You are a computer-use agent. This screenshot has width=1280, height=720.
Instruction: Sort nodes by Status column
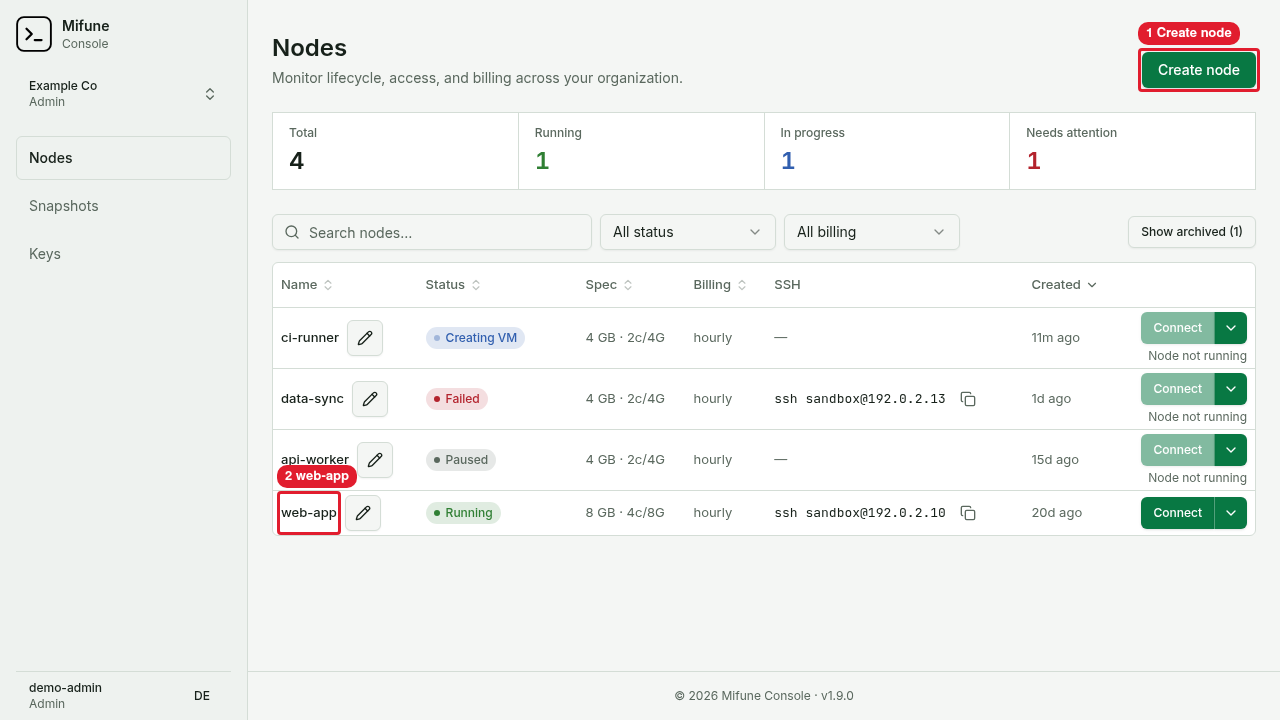coord(453,285)
